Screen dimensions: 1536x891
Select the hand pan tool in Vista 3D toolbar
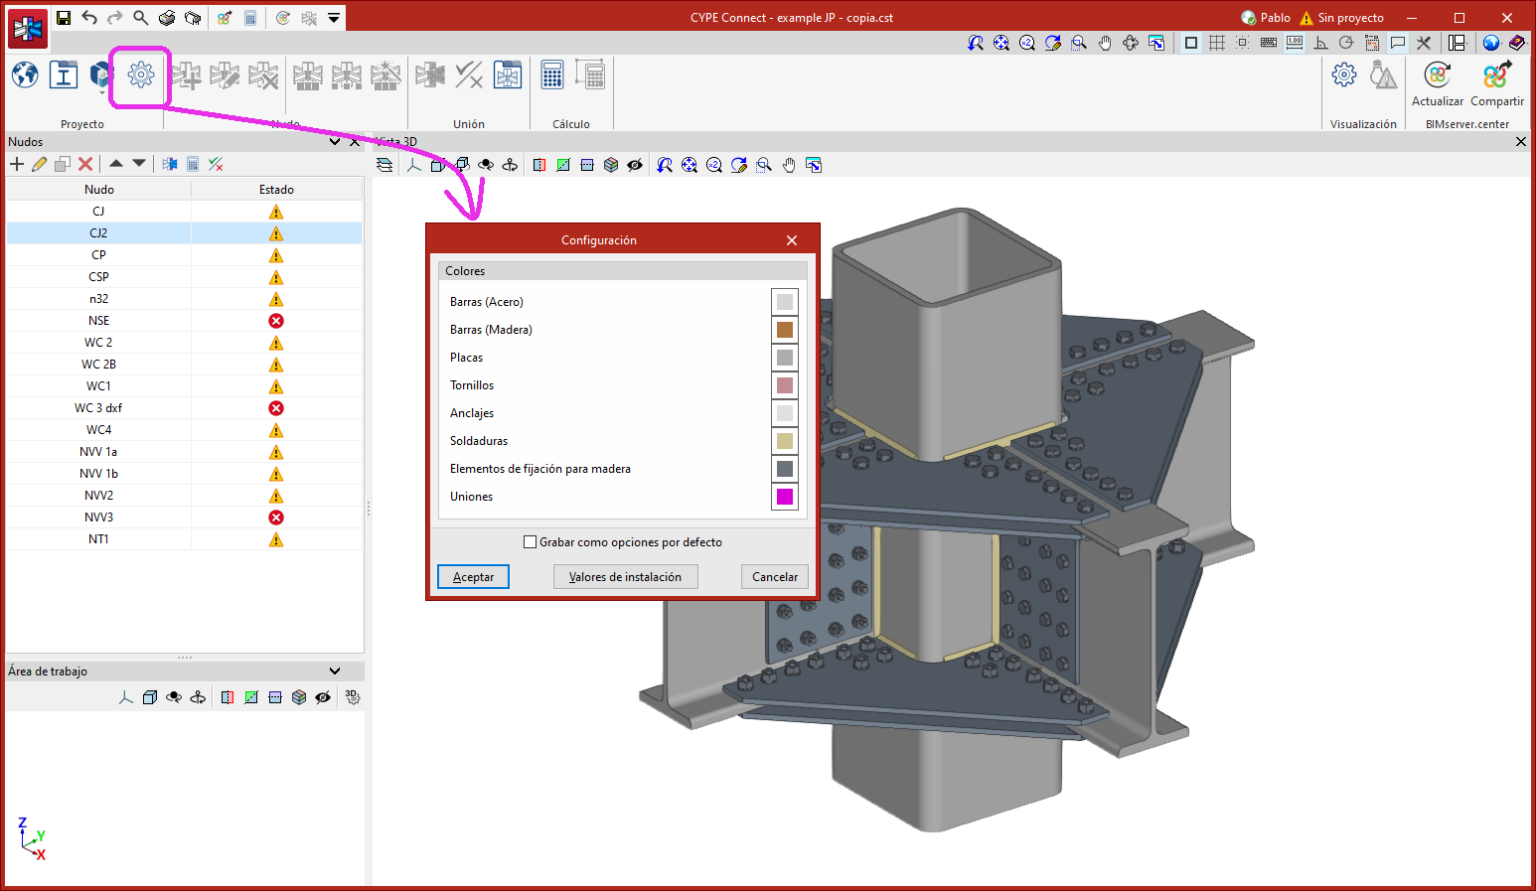789,165
